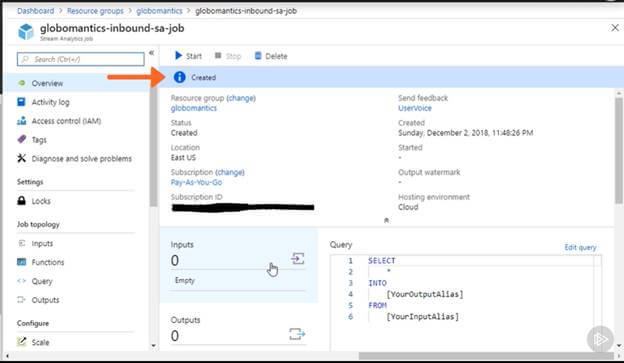Click the Stream Analytics job cube icon
Viewport: 624px width, 363px height.
coord(26,32)
